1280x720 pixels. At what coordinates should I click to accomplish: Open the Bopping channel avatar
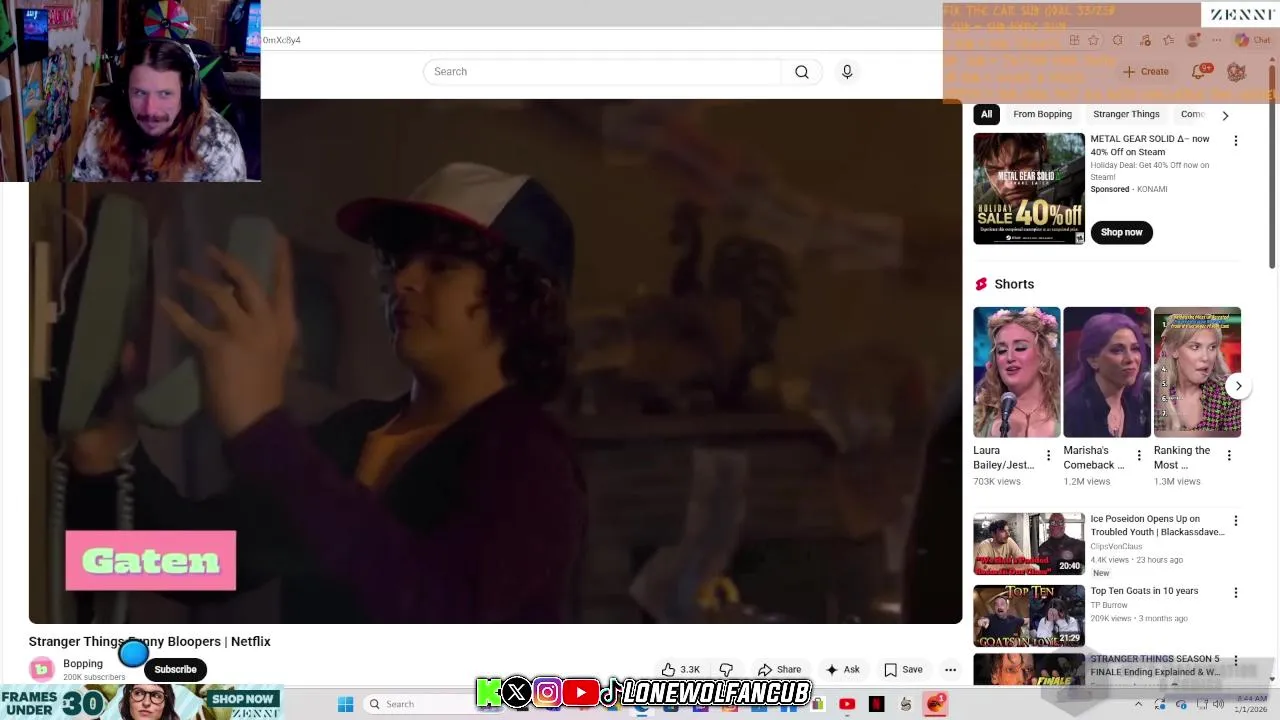click(42, 669)
